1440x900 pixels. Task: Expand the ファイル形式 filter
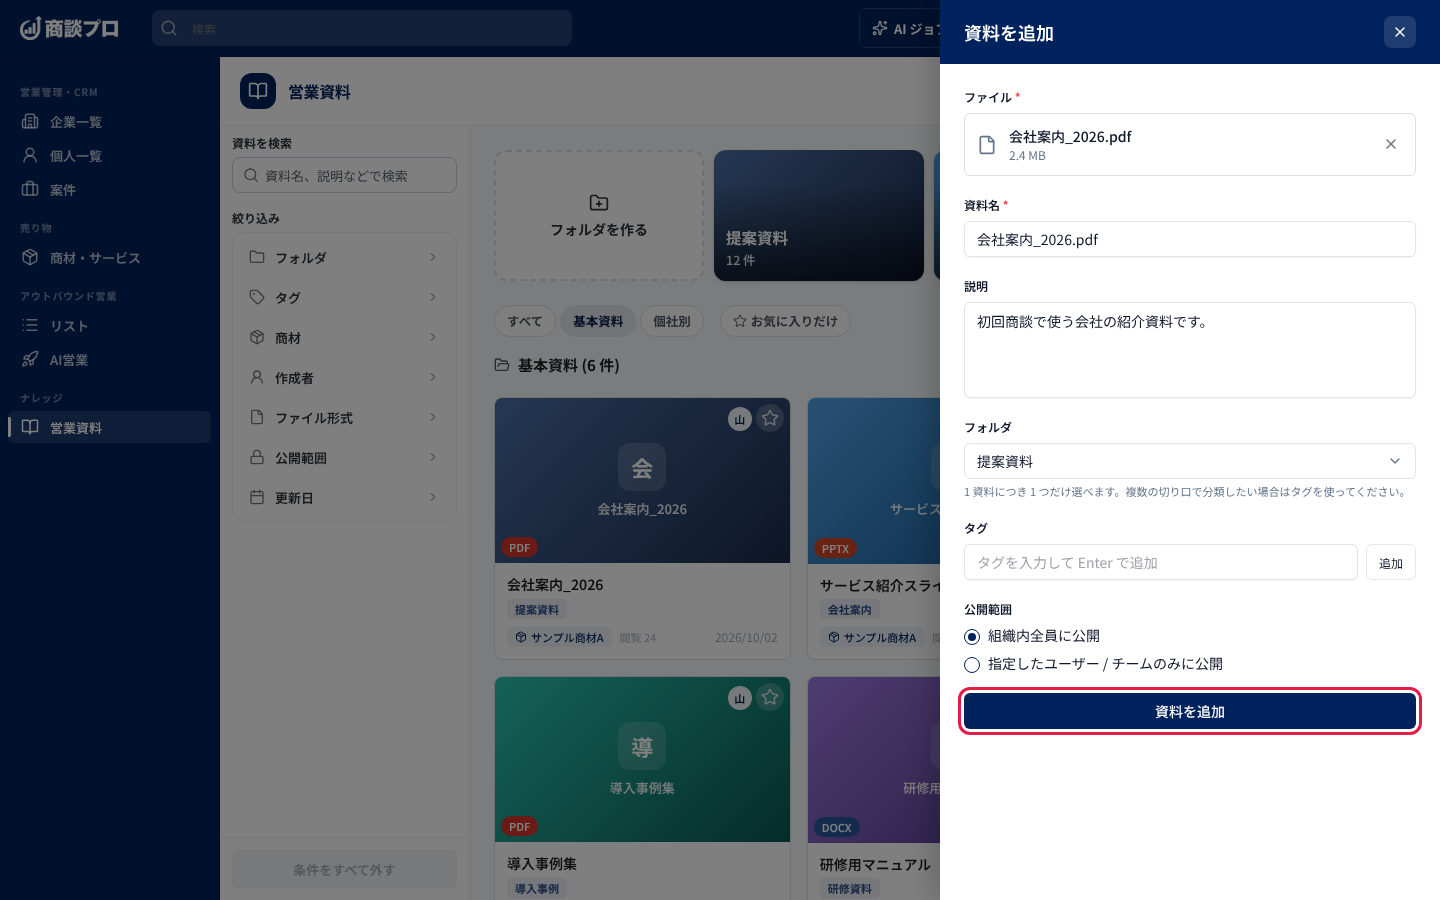click(x=344, y=417)
